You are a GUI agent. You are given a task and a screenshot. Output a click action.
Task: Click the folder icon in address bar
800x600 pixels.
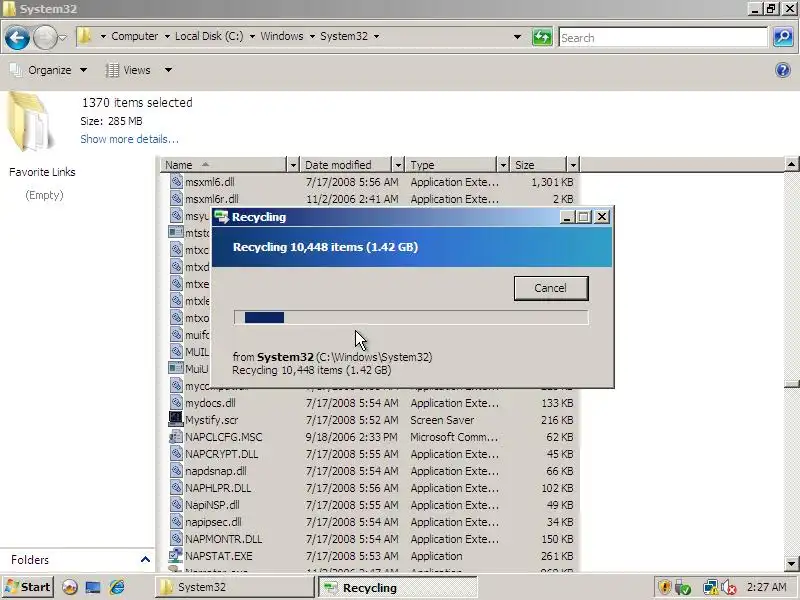85,36
